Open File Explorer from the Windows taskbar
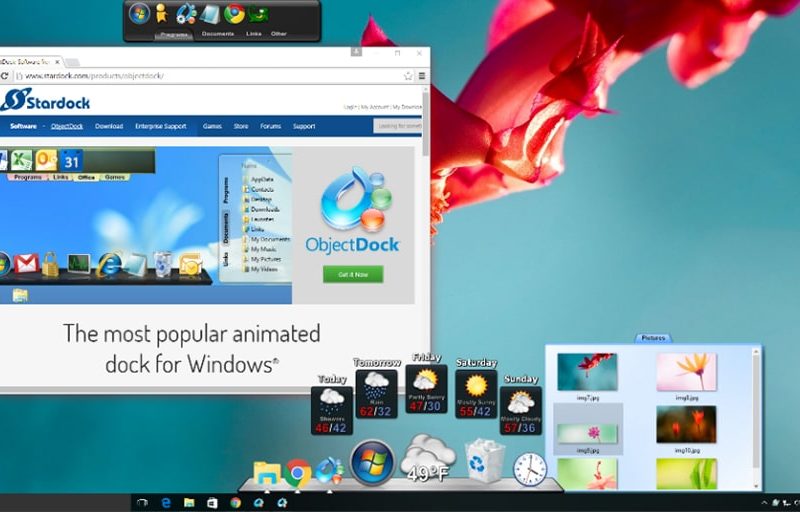 pyautogui.click(x=189, y=503)
